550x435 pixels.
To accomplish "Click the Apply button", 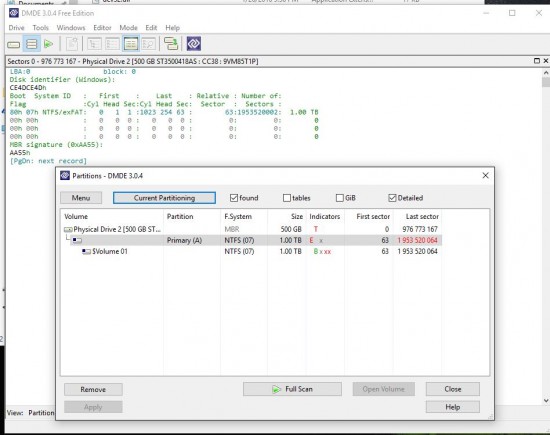I will click(x=93, y=407).
